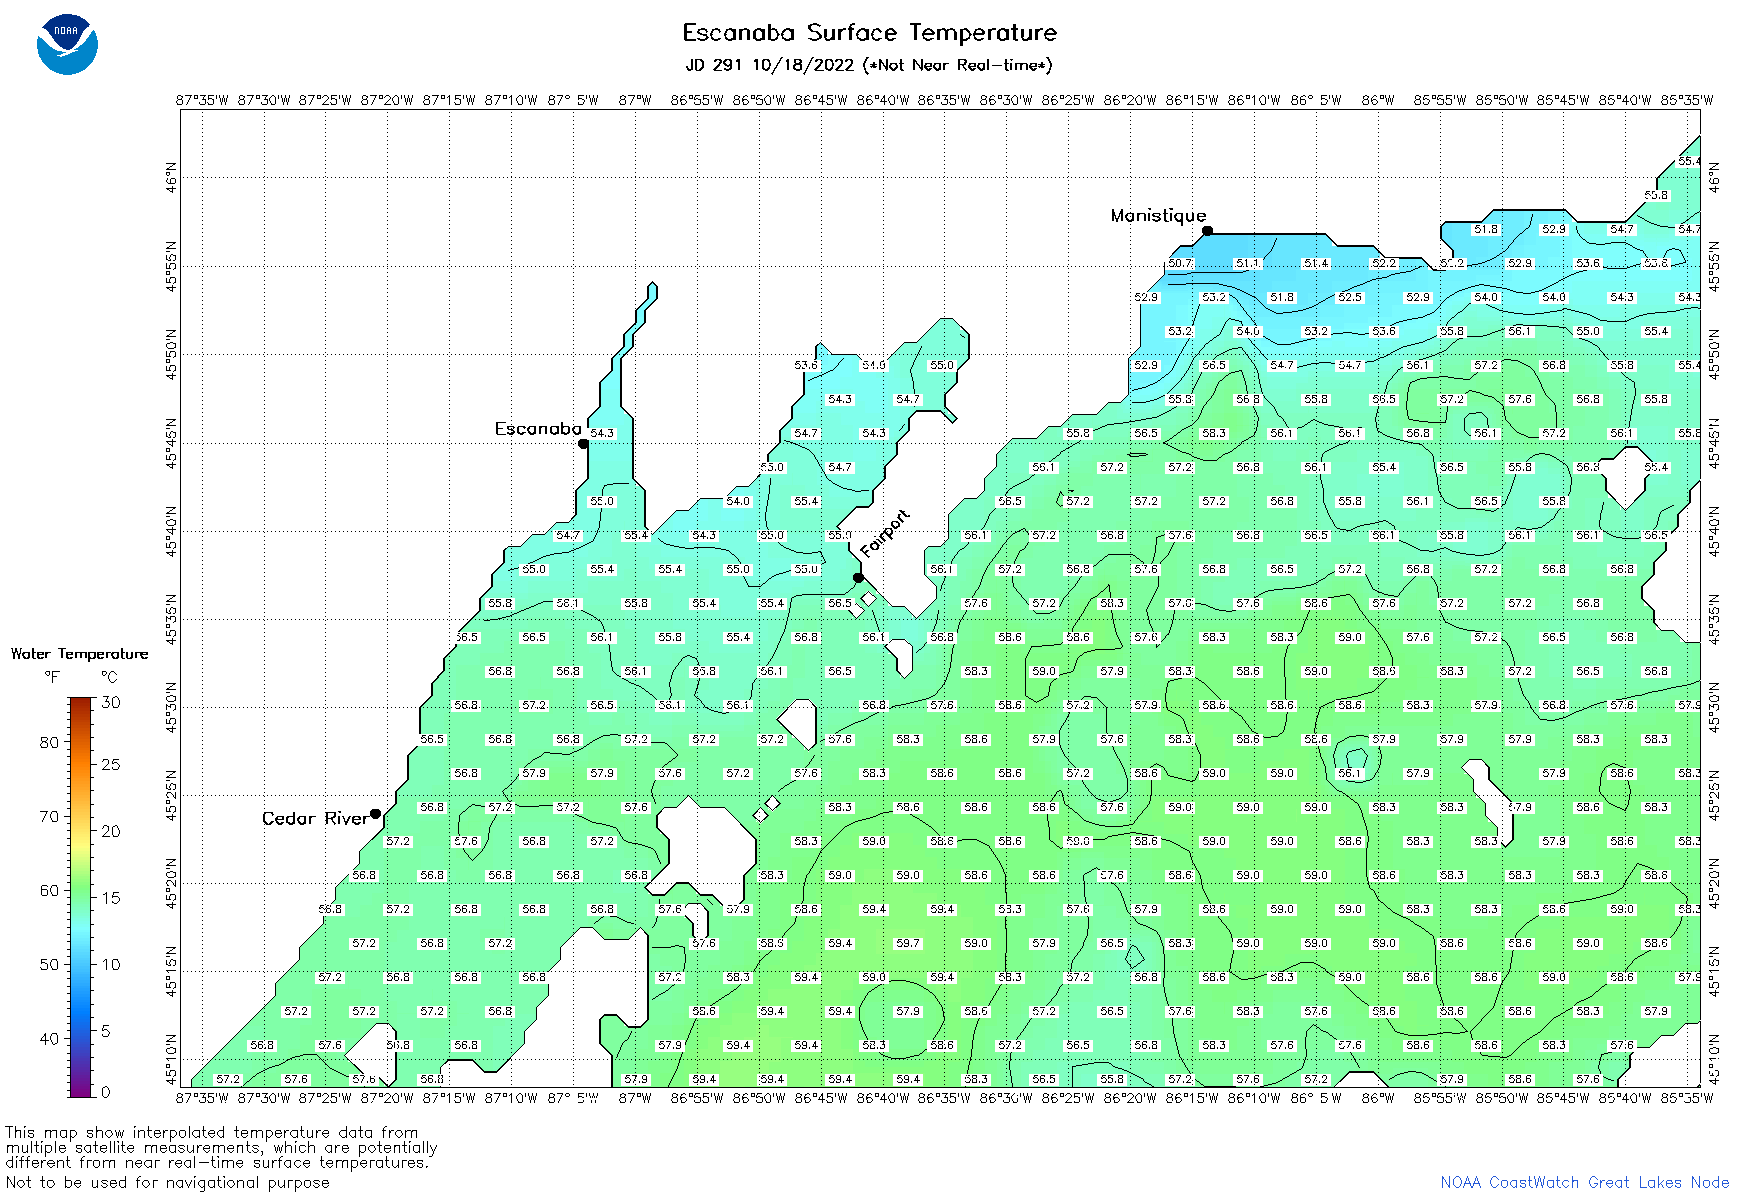The width and height of the screenshot is (1740, 1198).
Task: Click the 70 Fahrenheit tick on legend
Action: click(x=49, y=816)
